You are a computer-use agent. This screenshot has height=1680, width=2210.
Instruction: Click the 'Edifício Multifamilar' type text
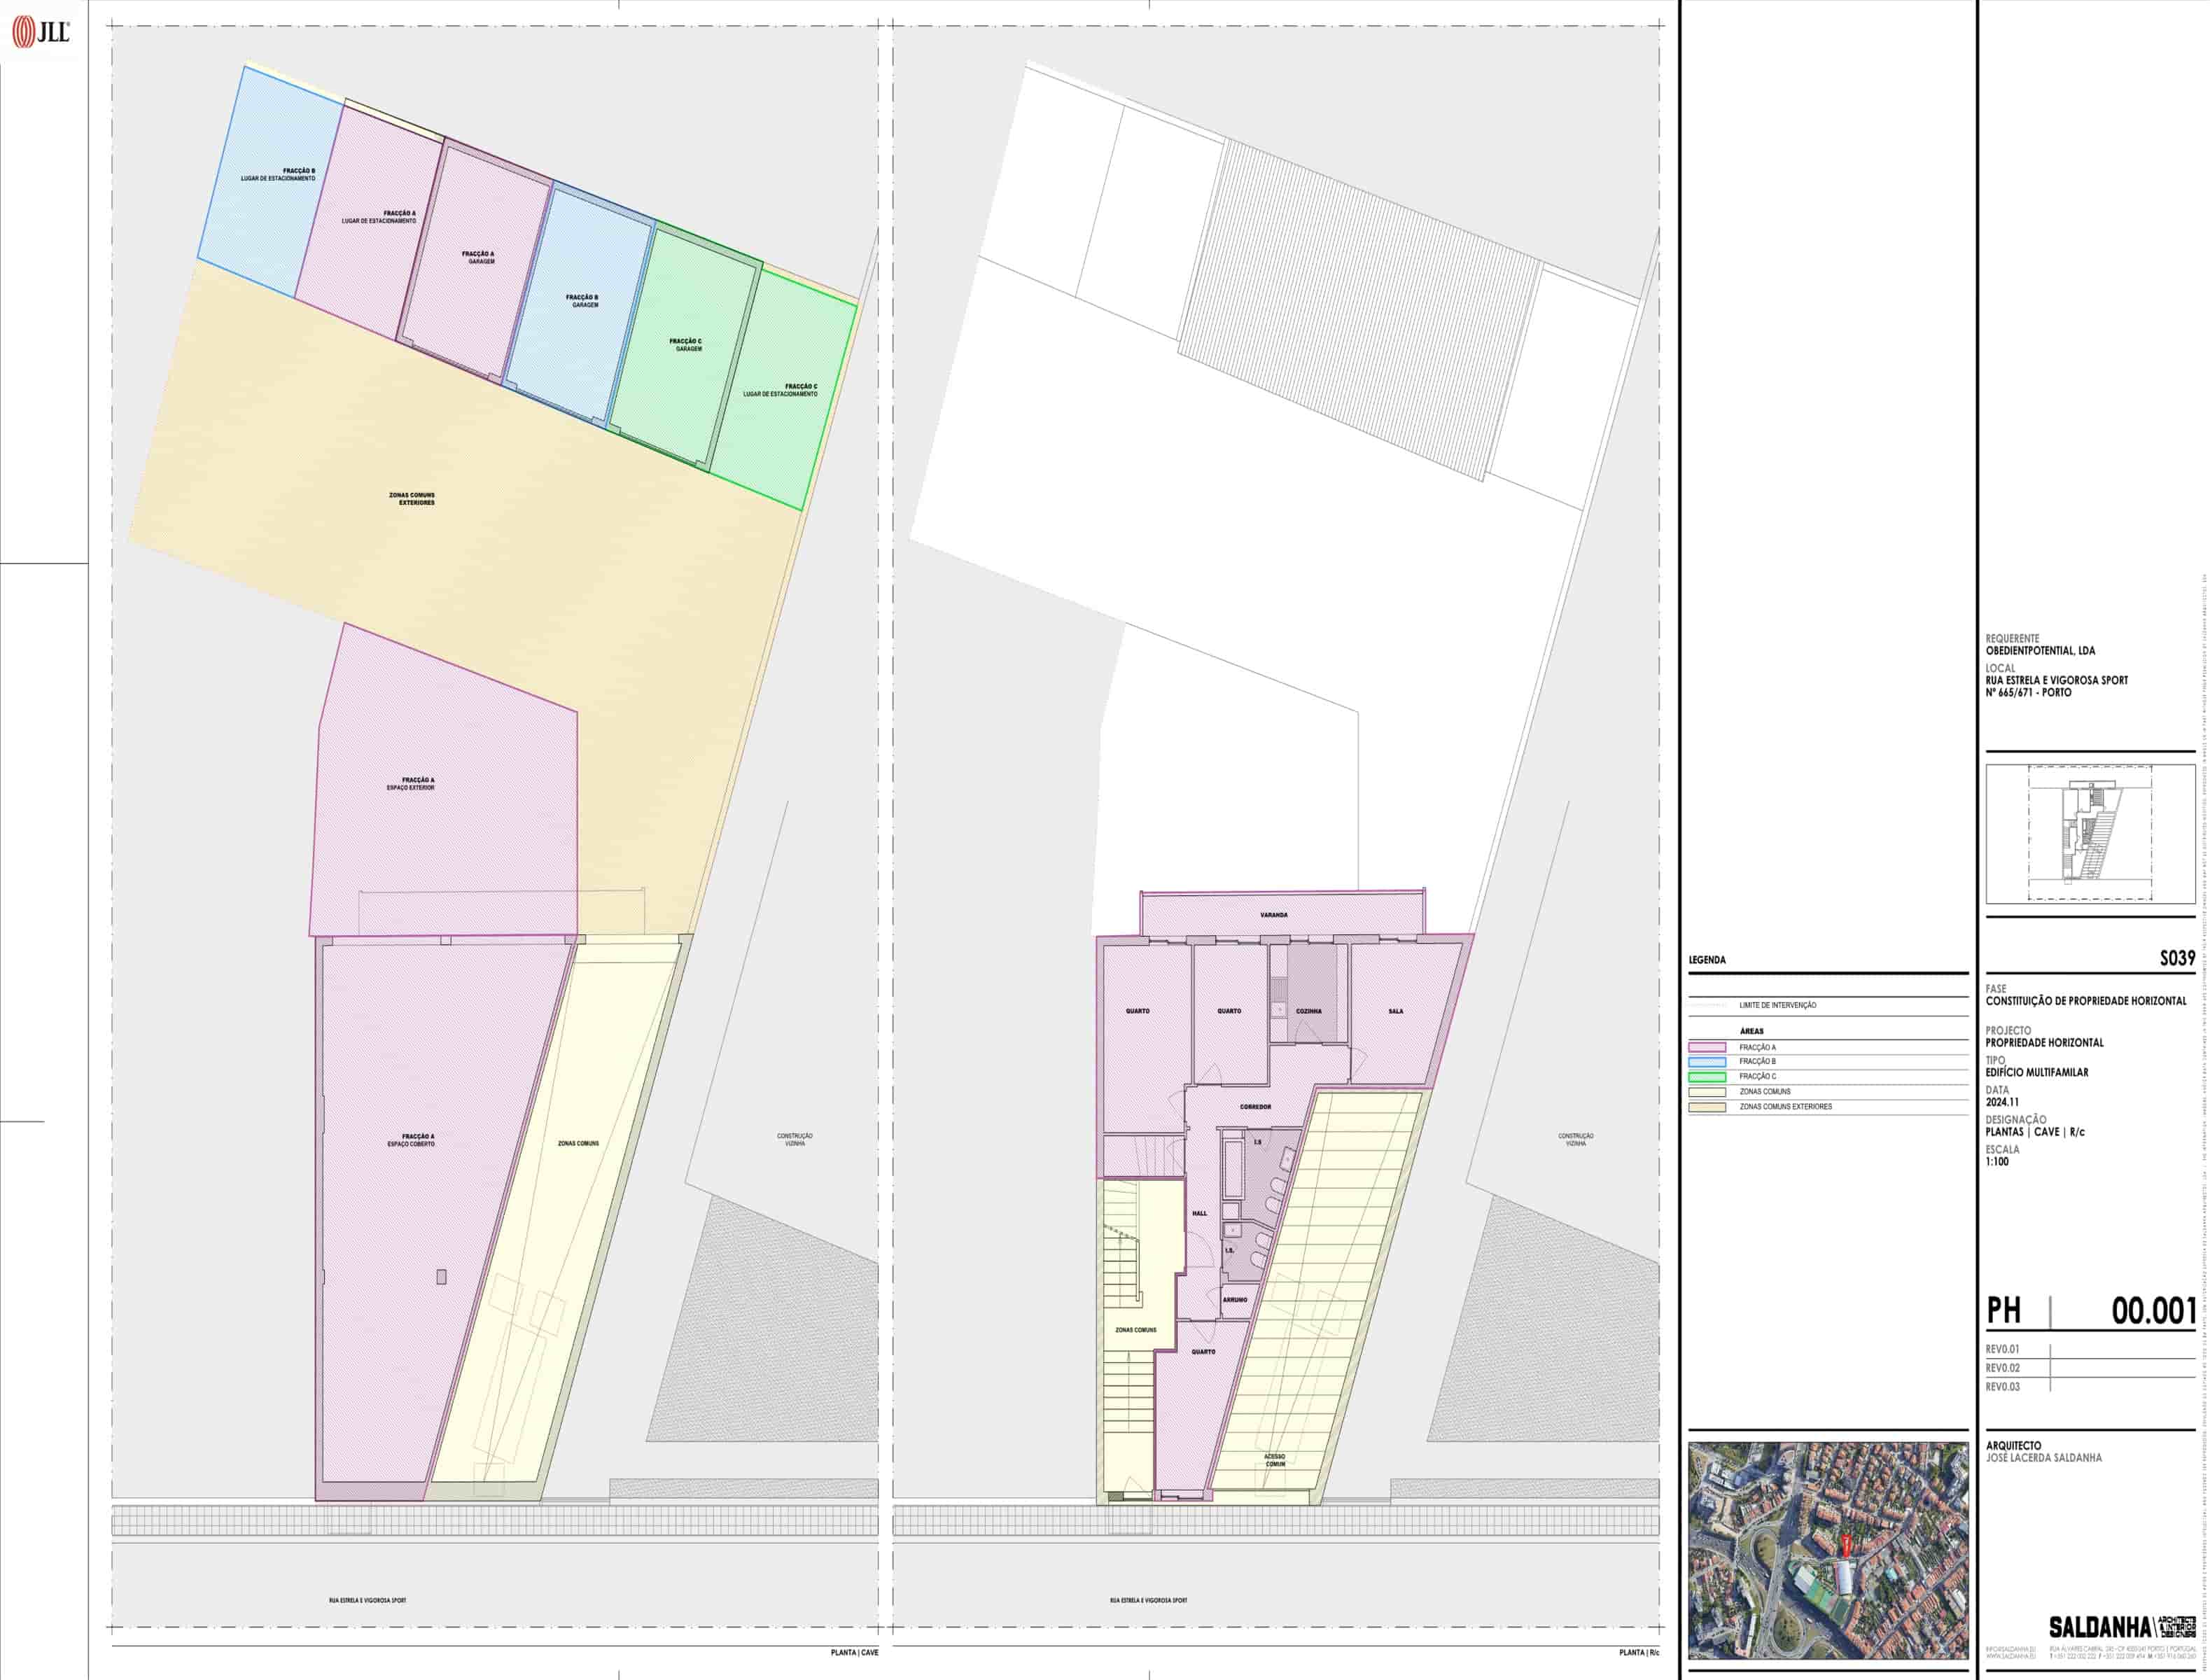2037,1072
